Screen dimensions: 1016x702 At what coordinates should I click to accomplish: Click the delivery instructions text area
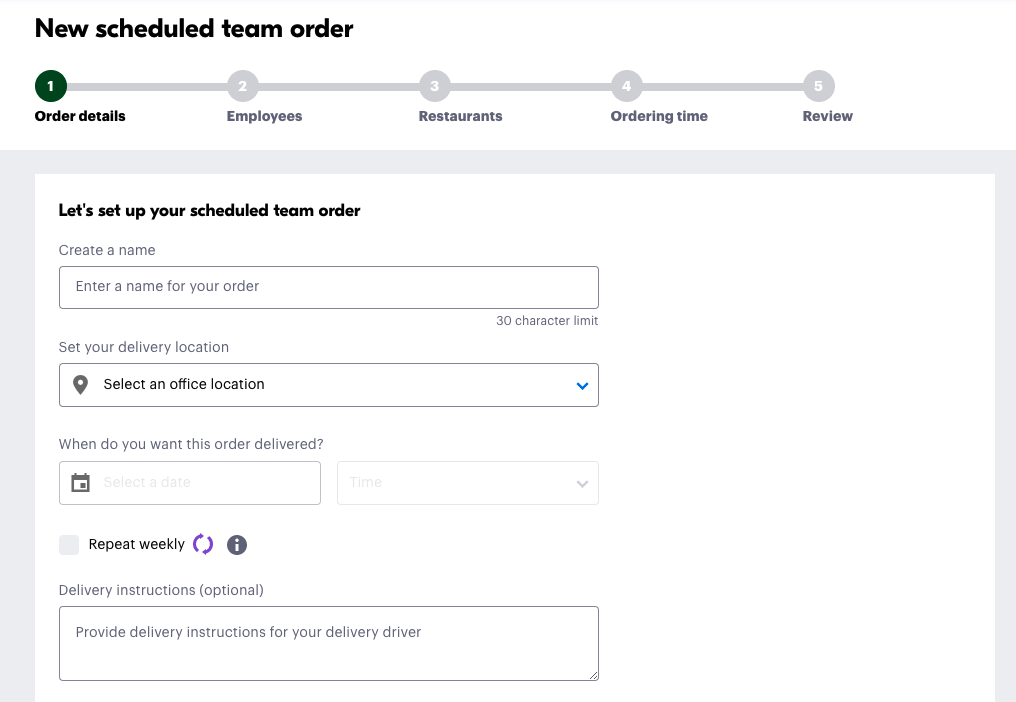coord(328,643)
